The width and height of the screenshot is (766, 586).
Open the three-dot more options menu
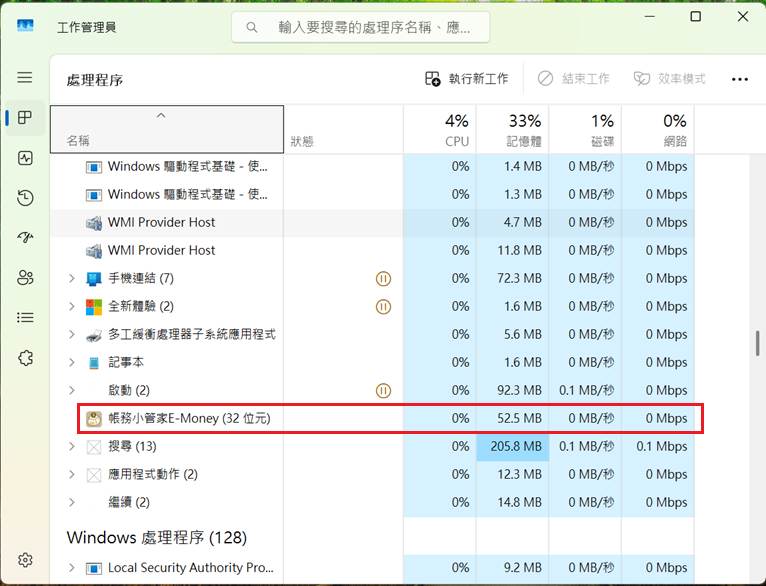(740, 79)
